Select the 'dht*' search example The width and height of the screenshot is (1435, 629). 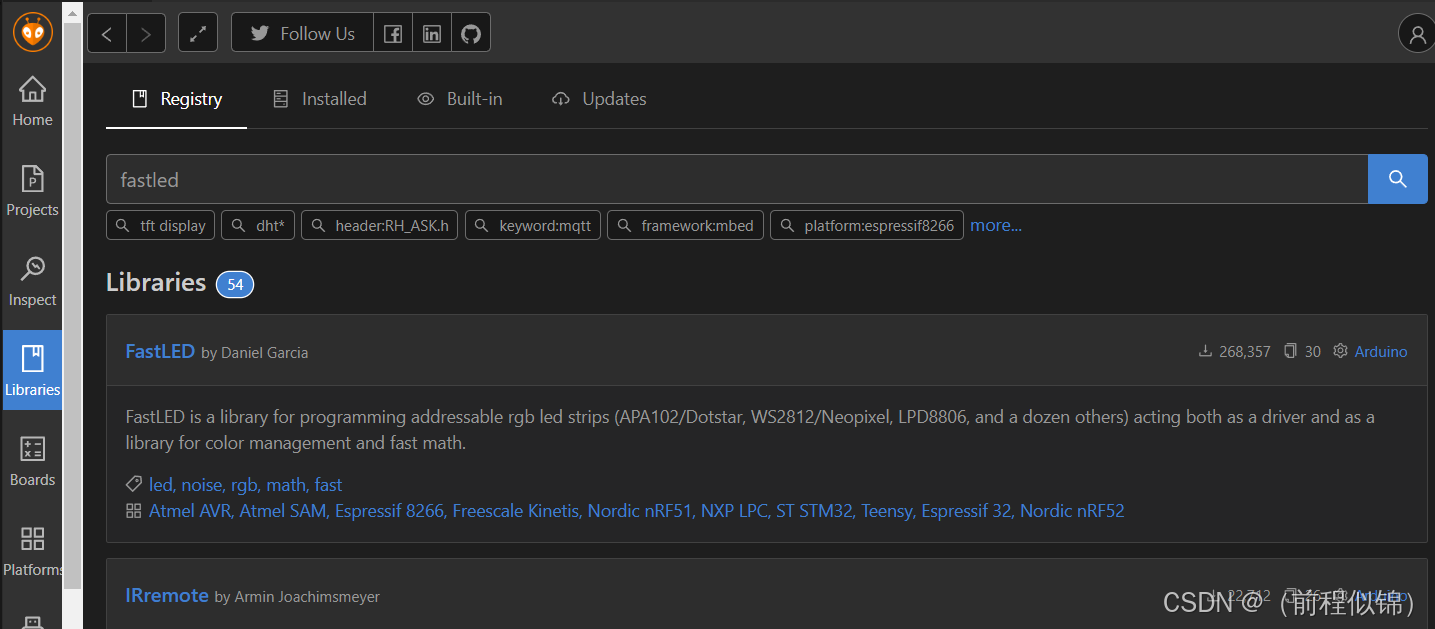pos(258,226)
